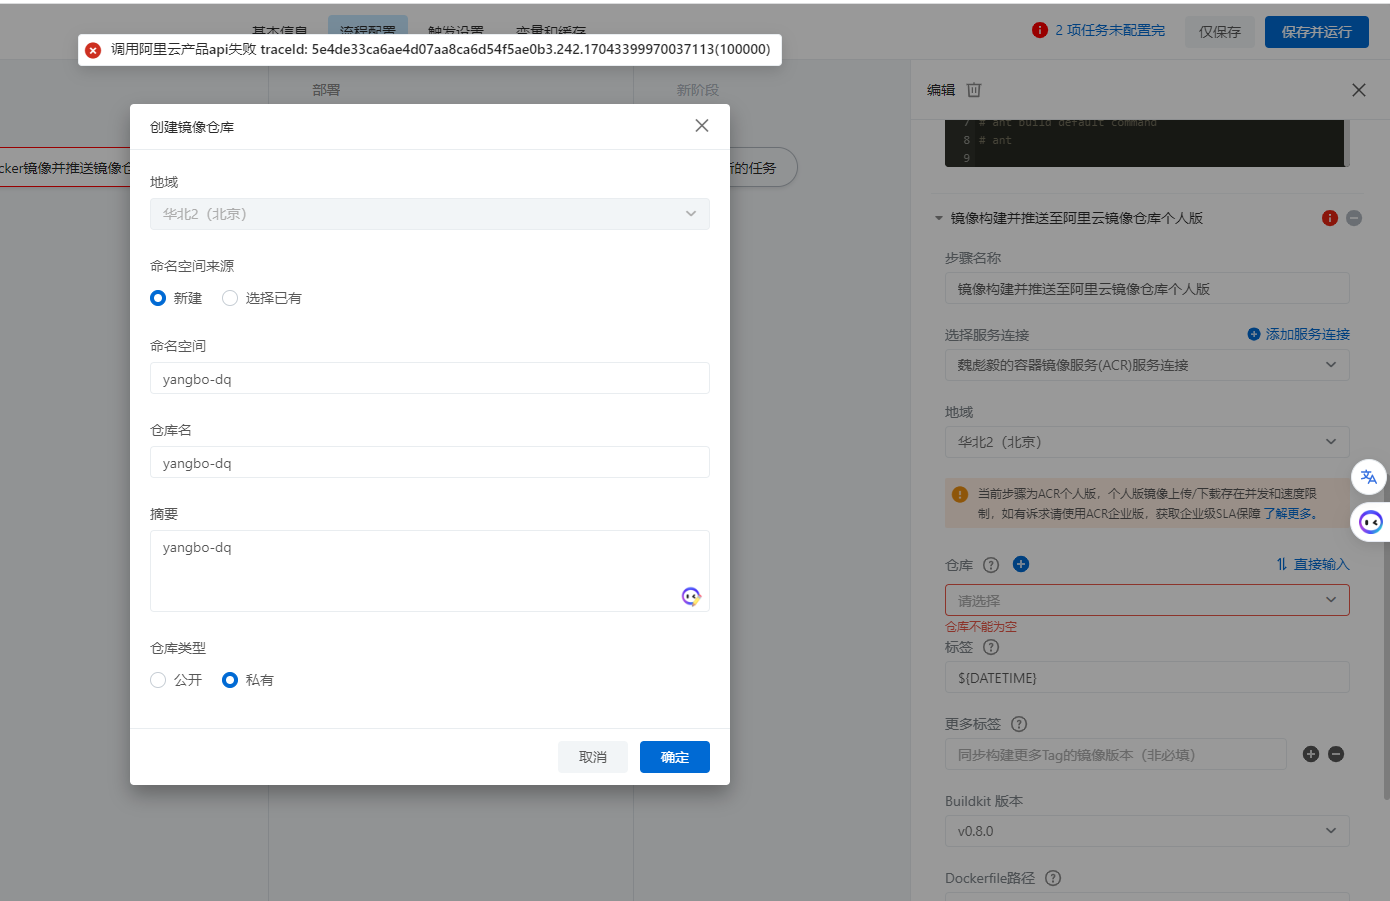Viewport: 1390px width, 901px height.
Task: Choose 私有 repository type
Action: 230,680
